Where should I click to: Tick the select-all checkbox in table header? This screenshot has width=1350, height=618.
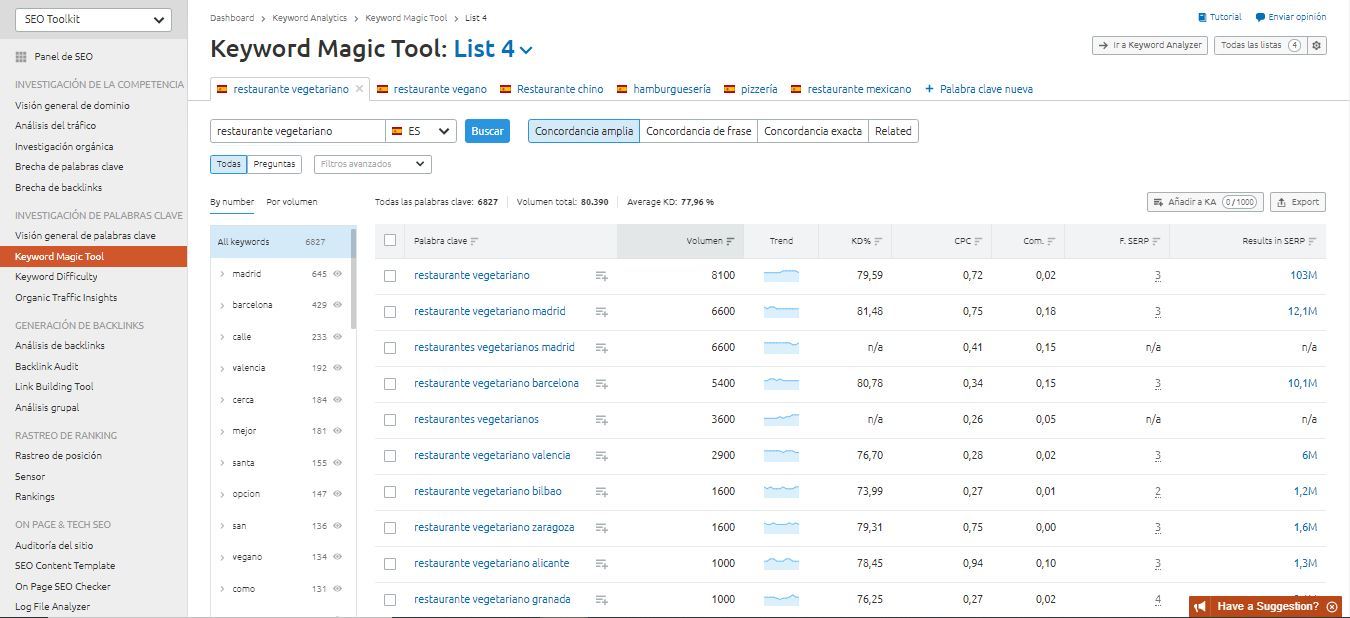click(x=390, y=240)
